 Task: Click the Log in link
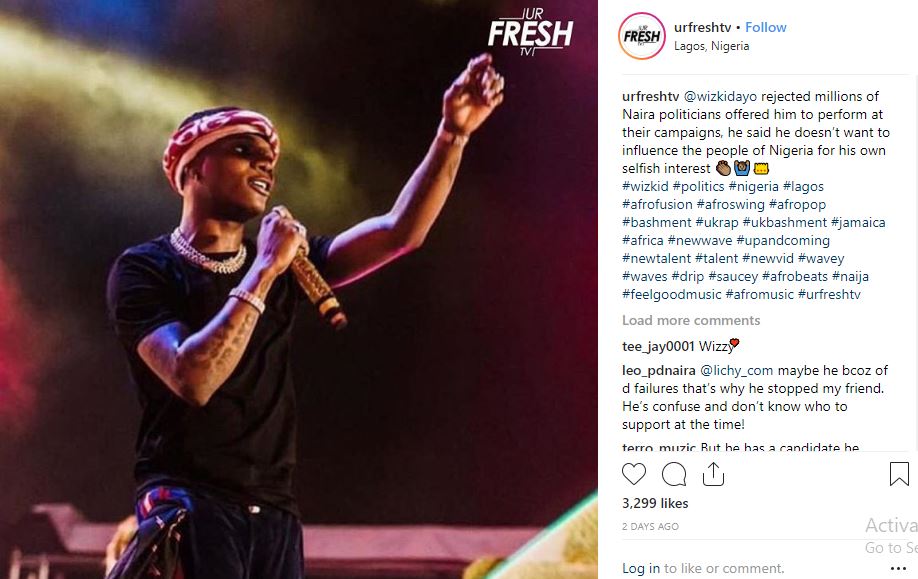(x=640, y=568)
